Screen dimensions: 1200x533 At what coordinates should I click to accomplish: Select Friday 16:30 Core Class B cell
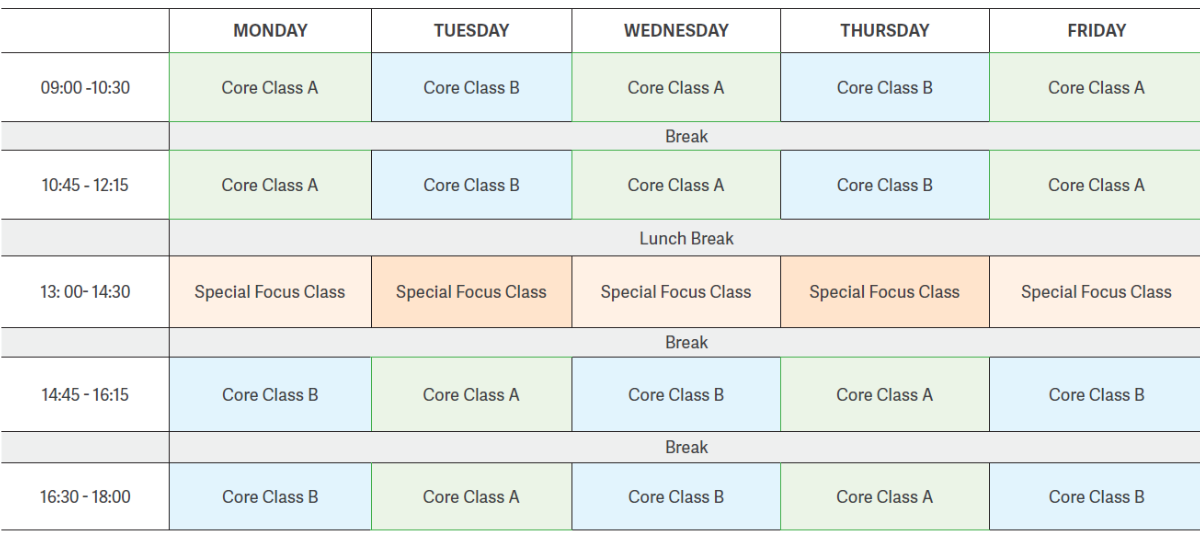(1096, 496)
